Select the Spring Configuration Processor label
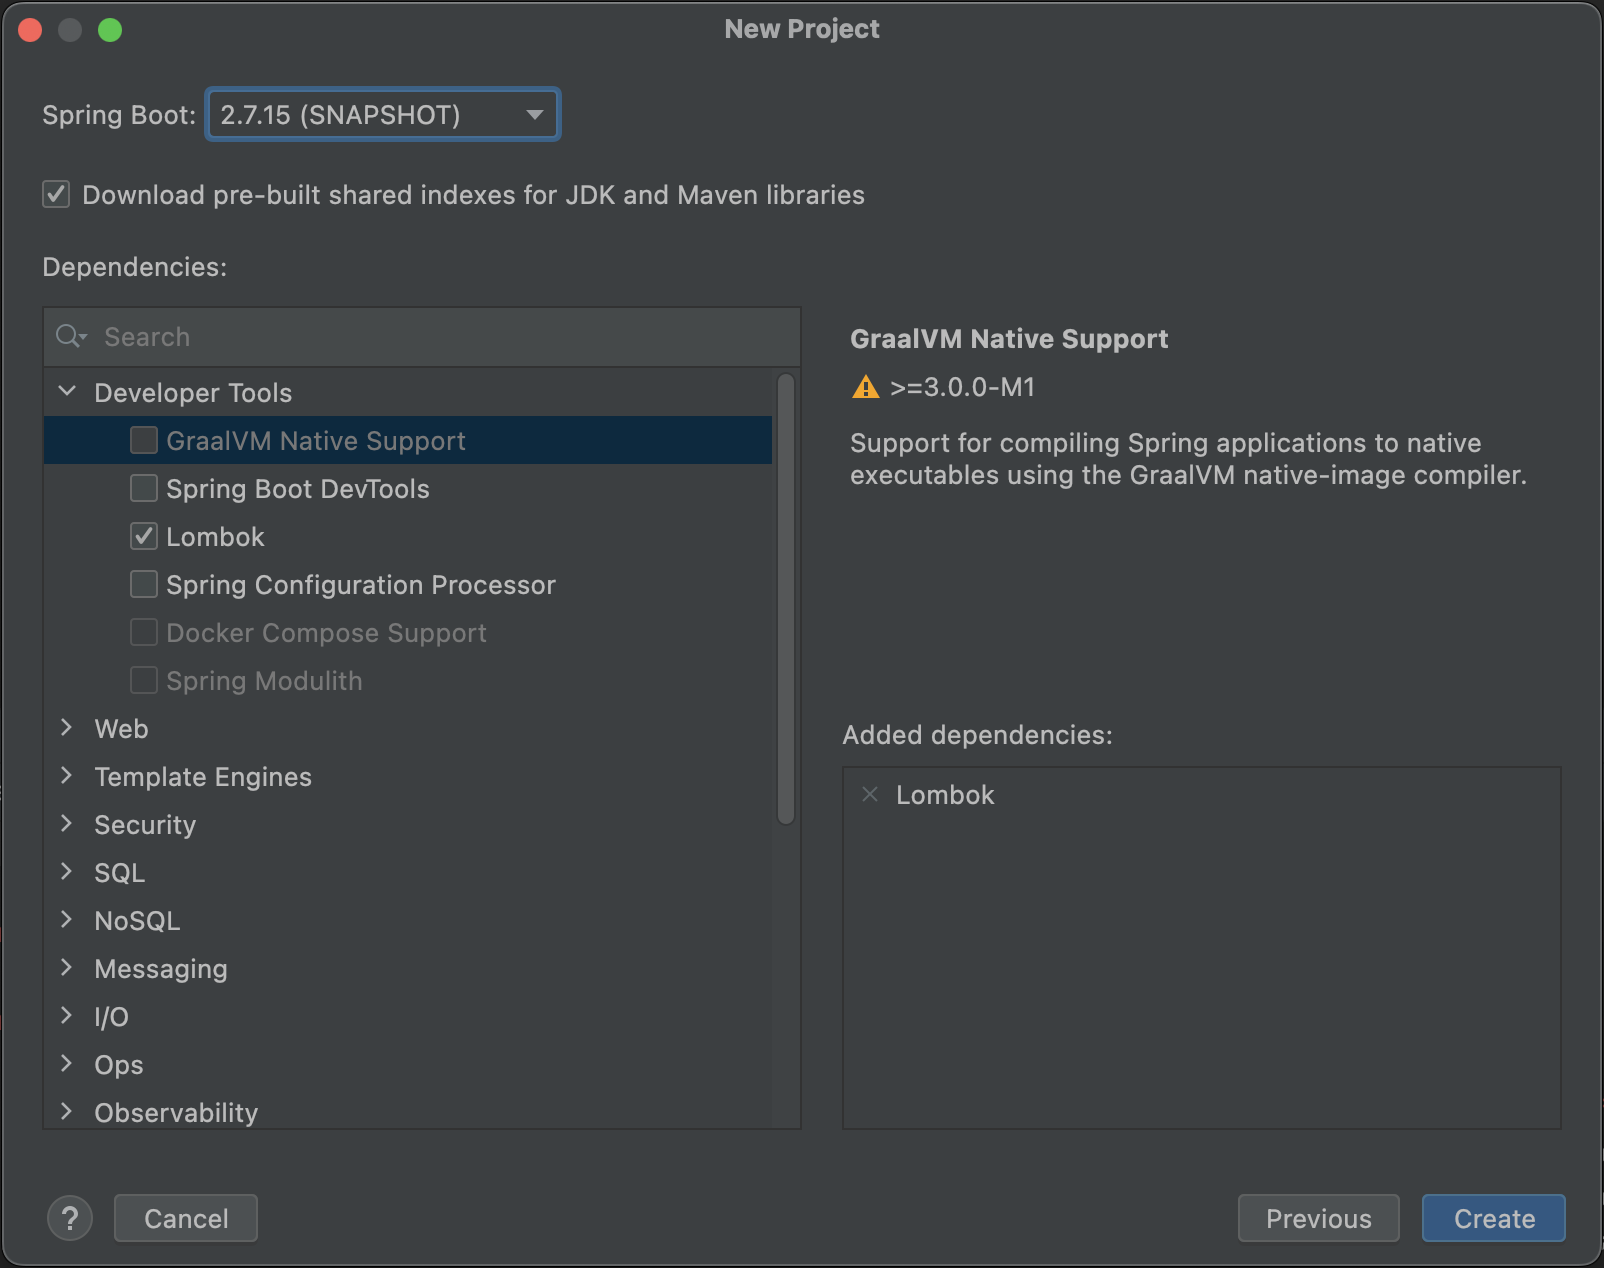Viewport: 1604px width, 1268px height. coord(361,585)
